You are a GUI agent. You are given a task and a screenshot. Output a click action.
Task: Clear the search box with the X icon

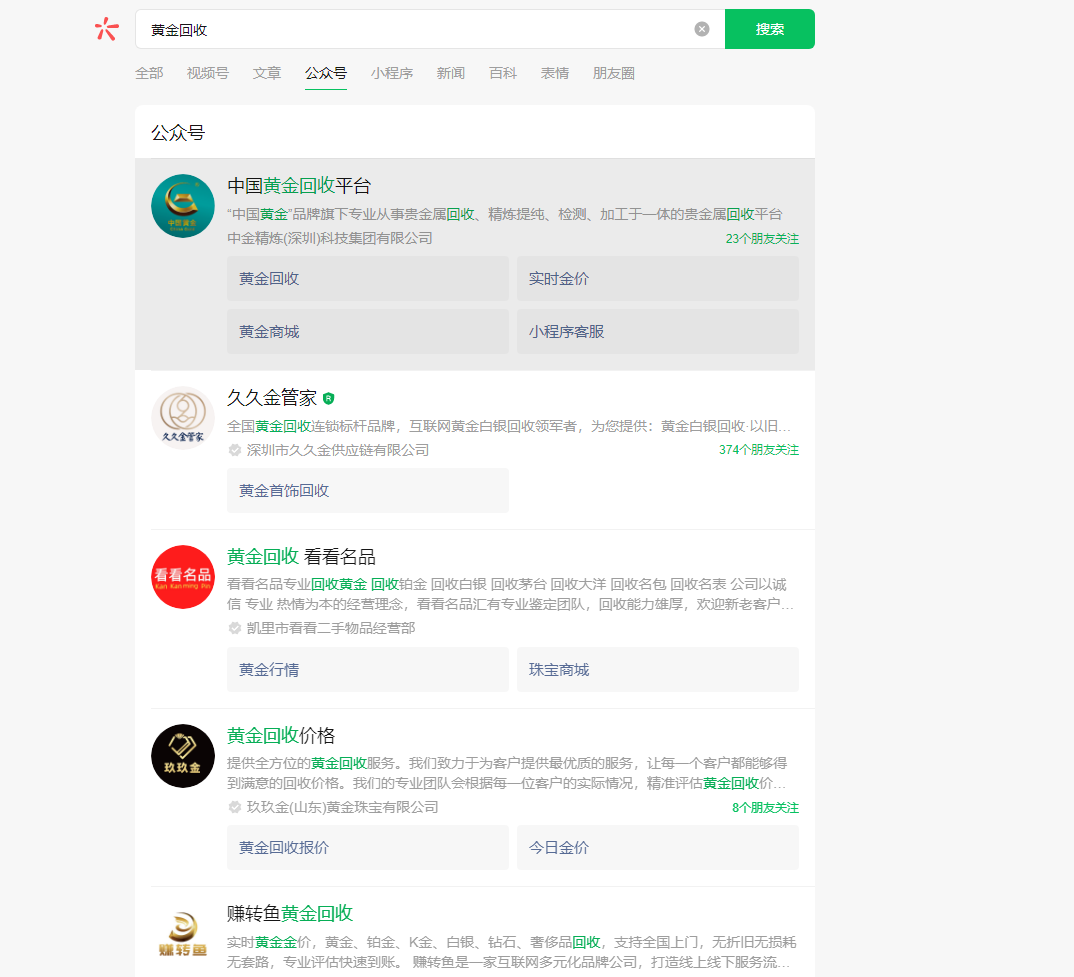pos(701,29)
